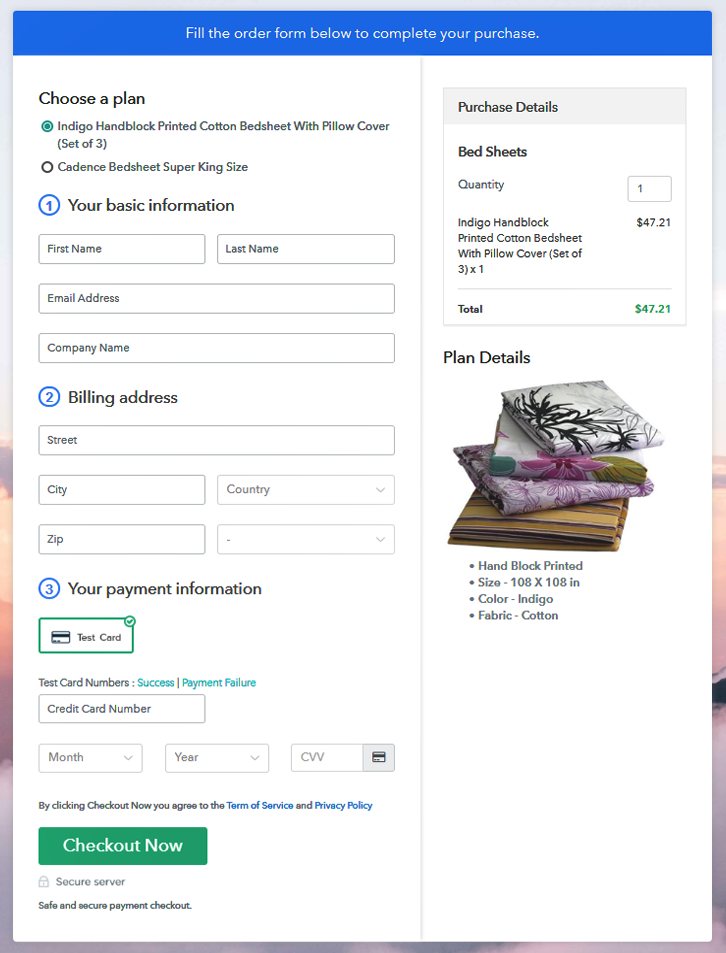Open the Month expiry dropdown
726x953 pixels.
(90, 758)
